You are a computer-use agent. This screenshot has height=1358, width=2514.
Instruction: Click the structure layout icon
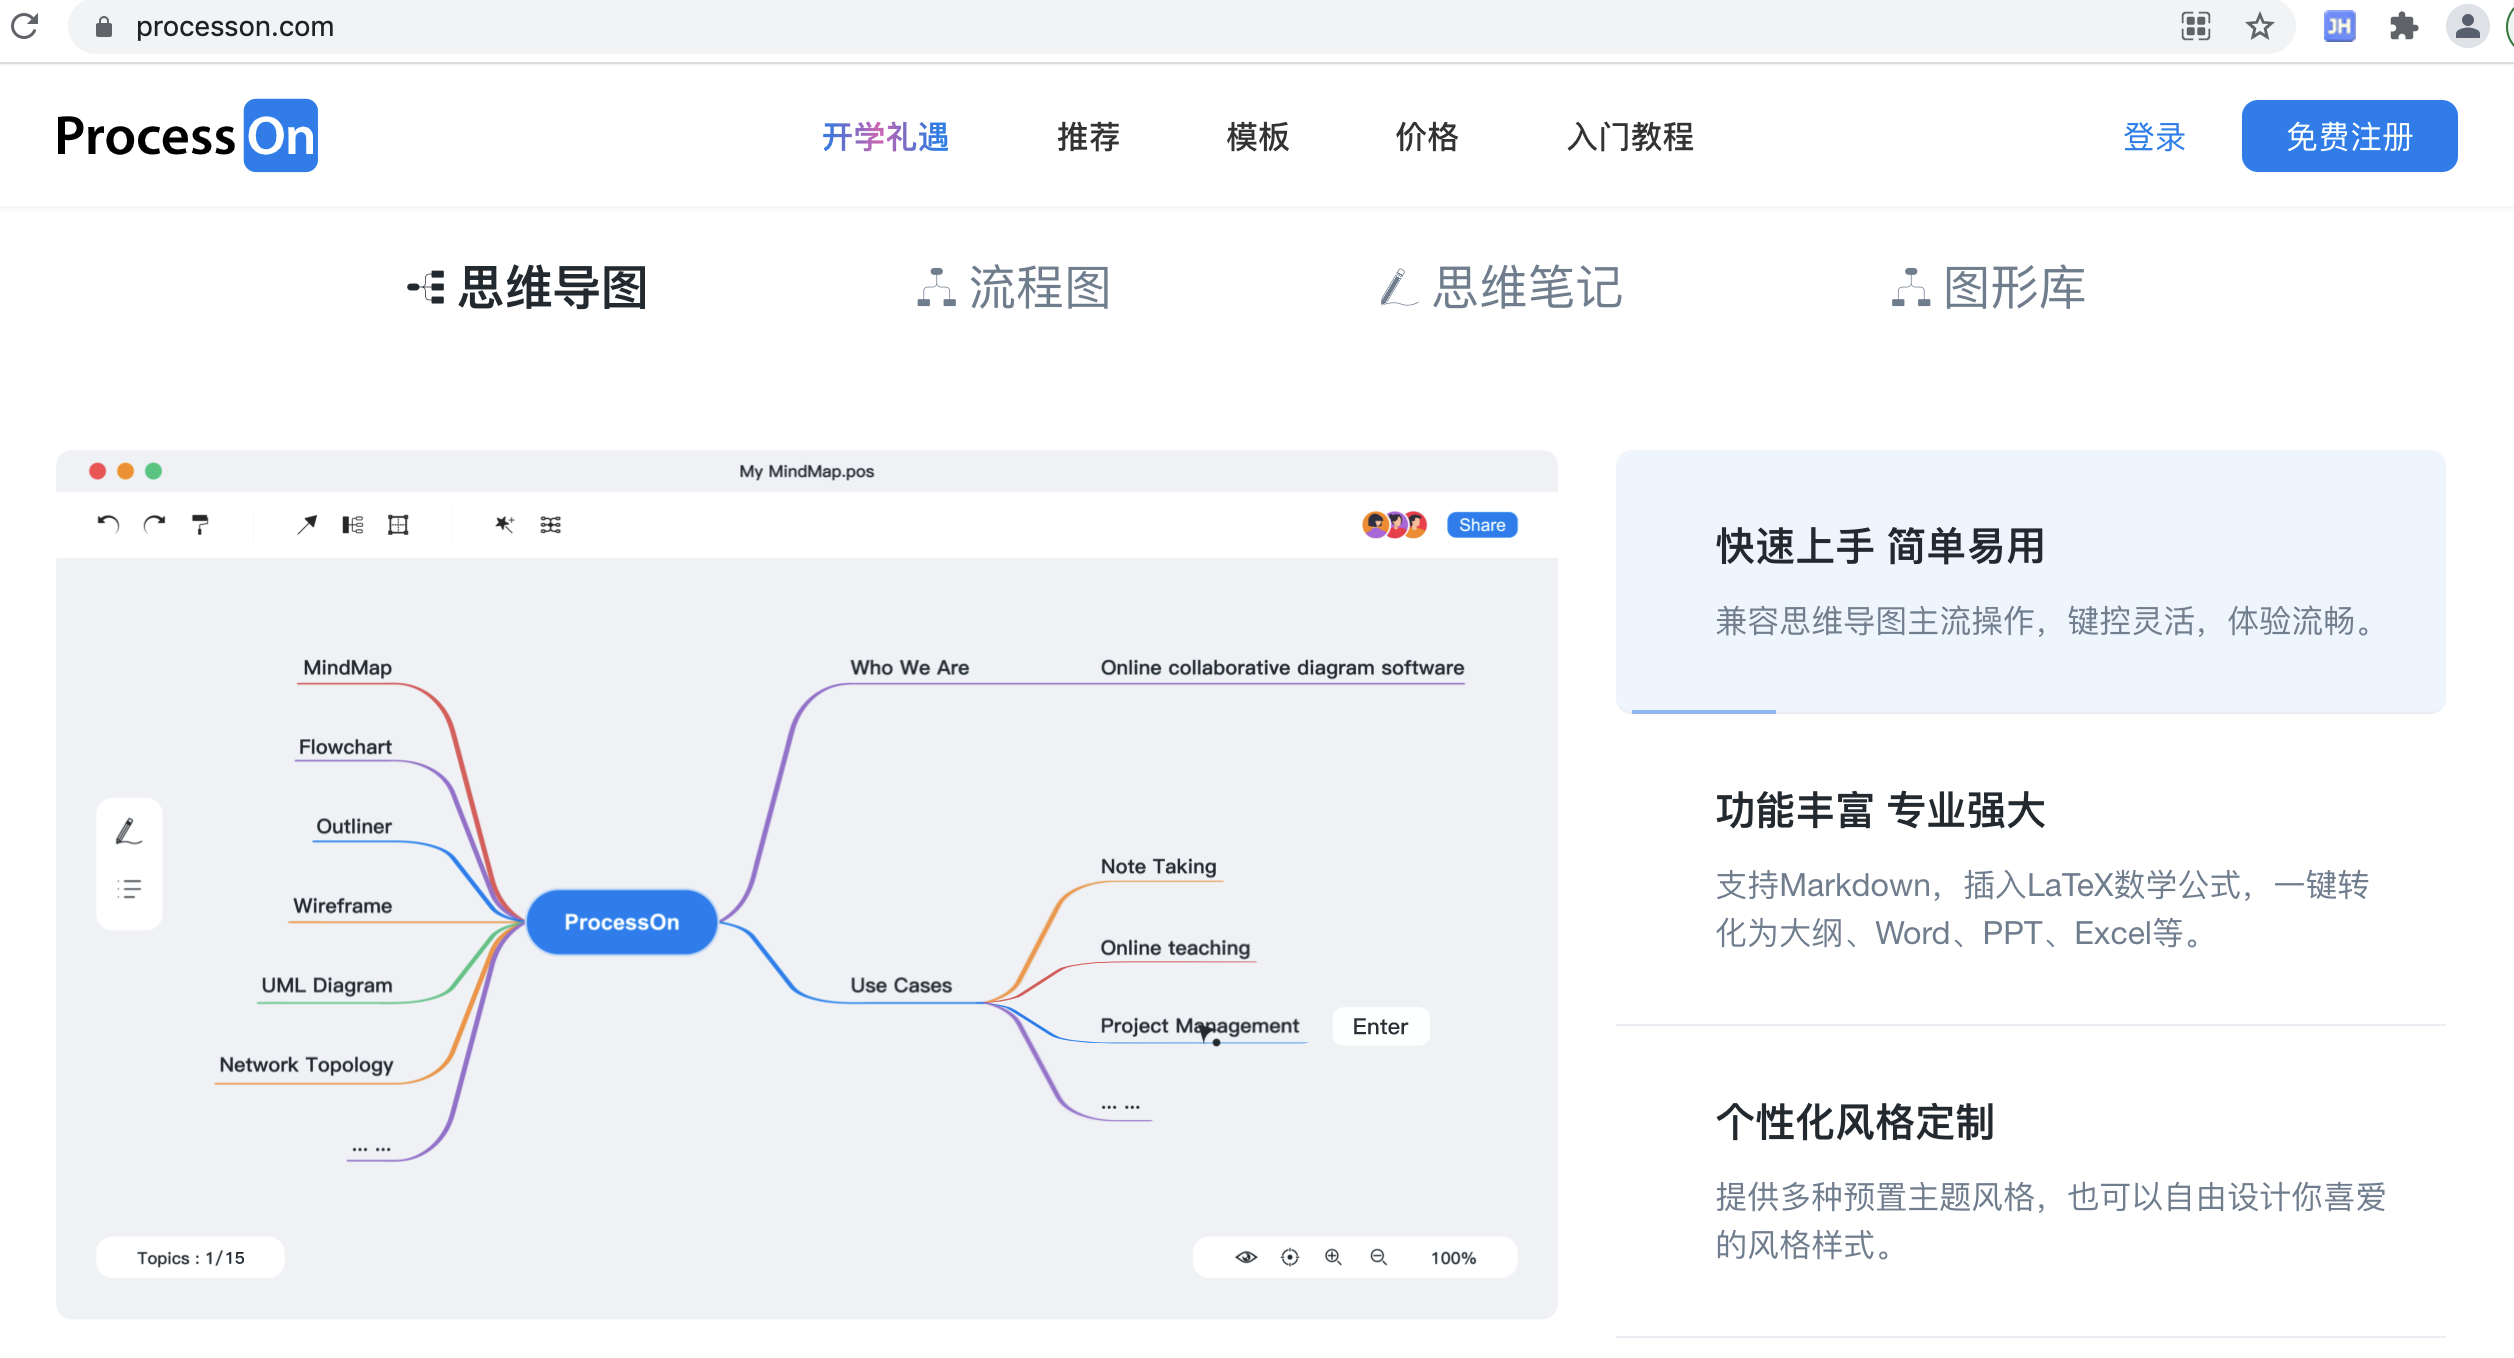tap(353, 524)
